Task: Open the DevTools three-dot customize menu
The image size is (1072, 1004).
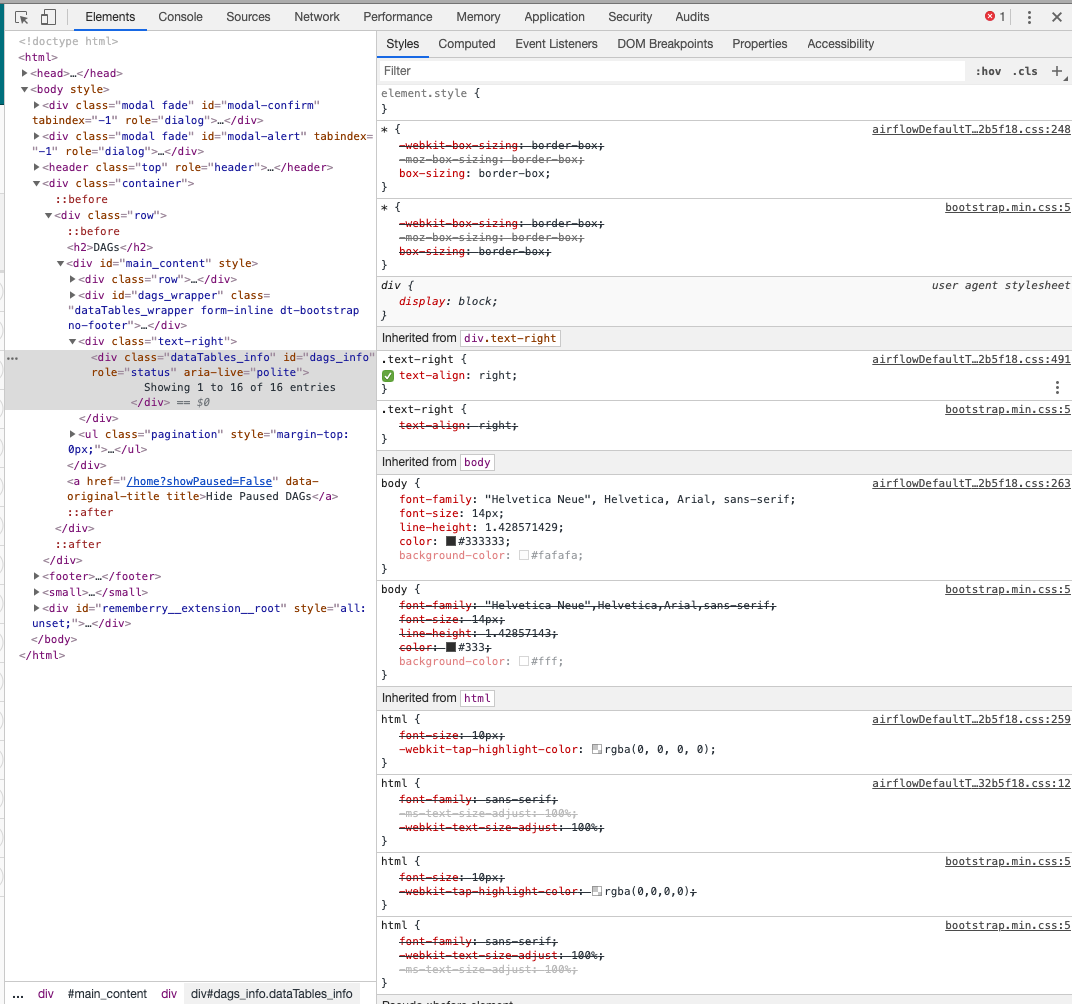Action: pos(1029,17)
